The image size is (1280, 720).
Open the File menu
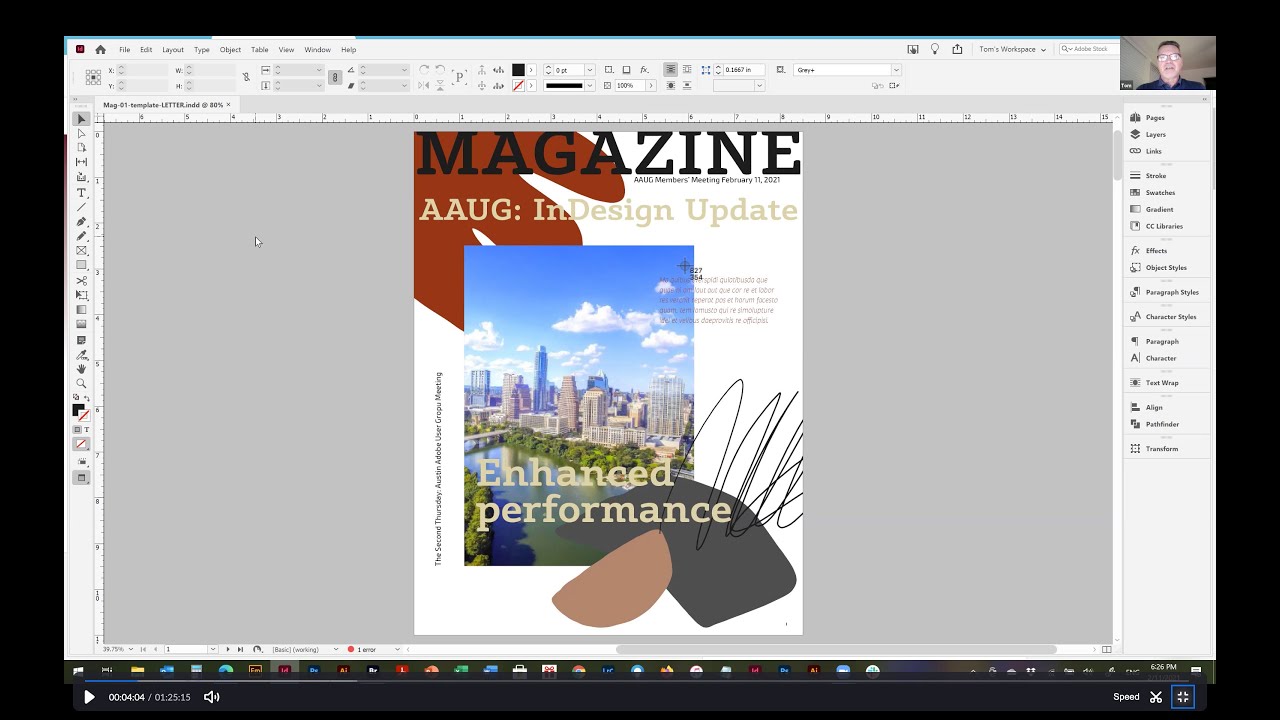125,49
